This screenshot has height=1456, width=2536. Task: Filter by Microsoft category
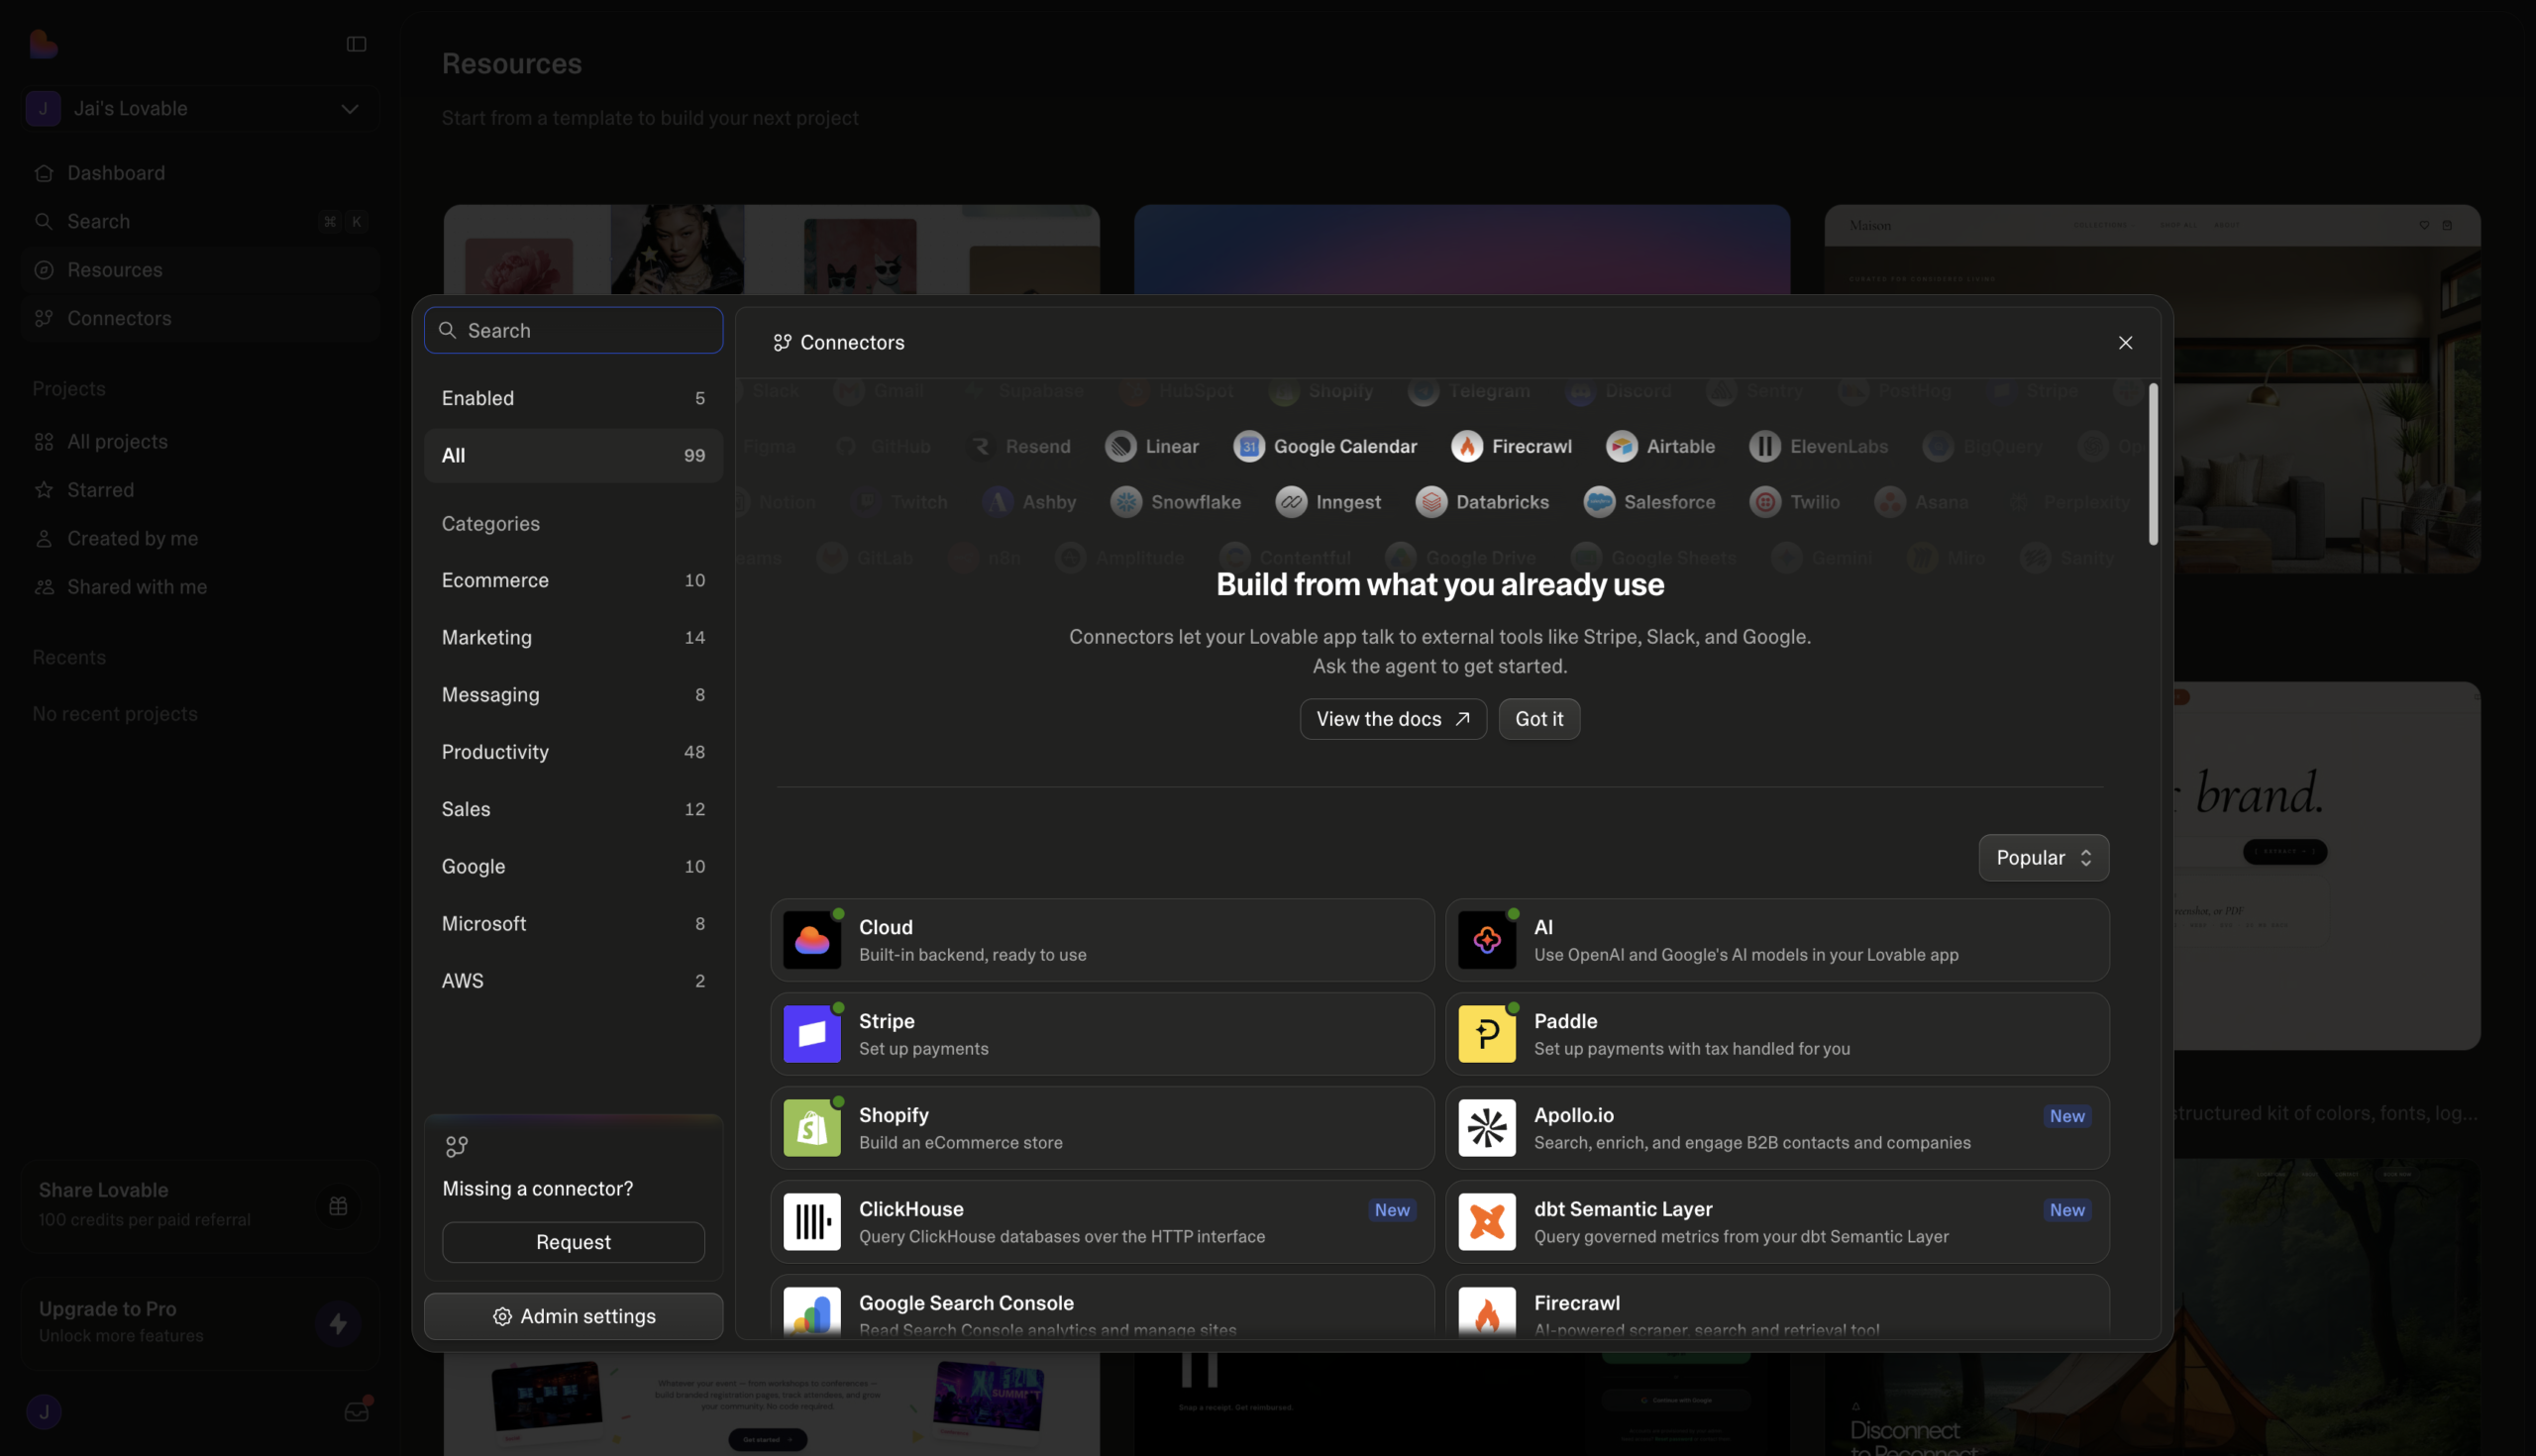coord(573,923)
